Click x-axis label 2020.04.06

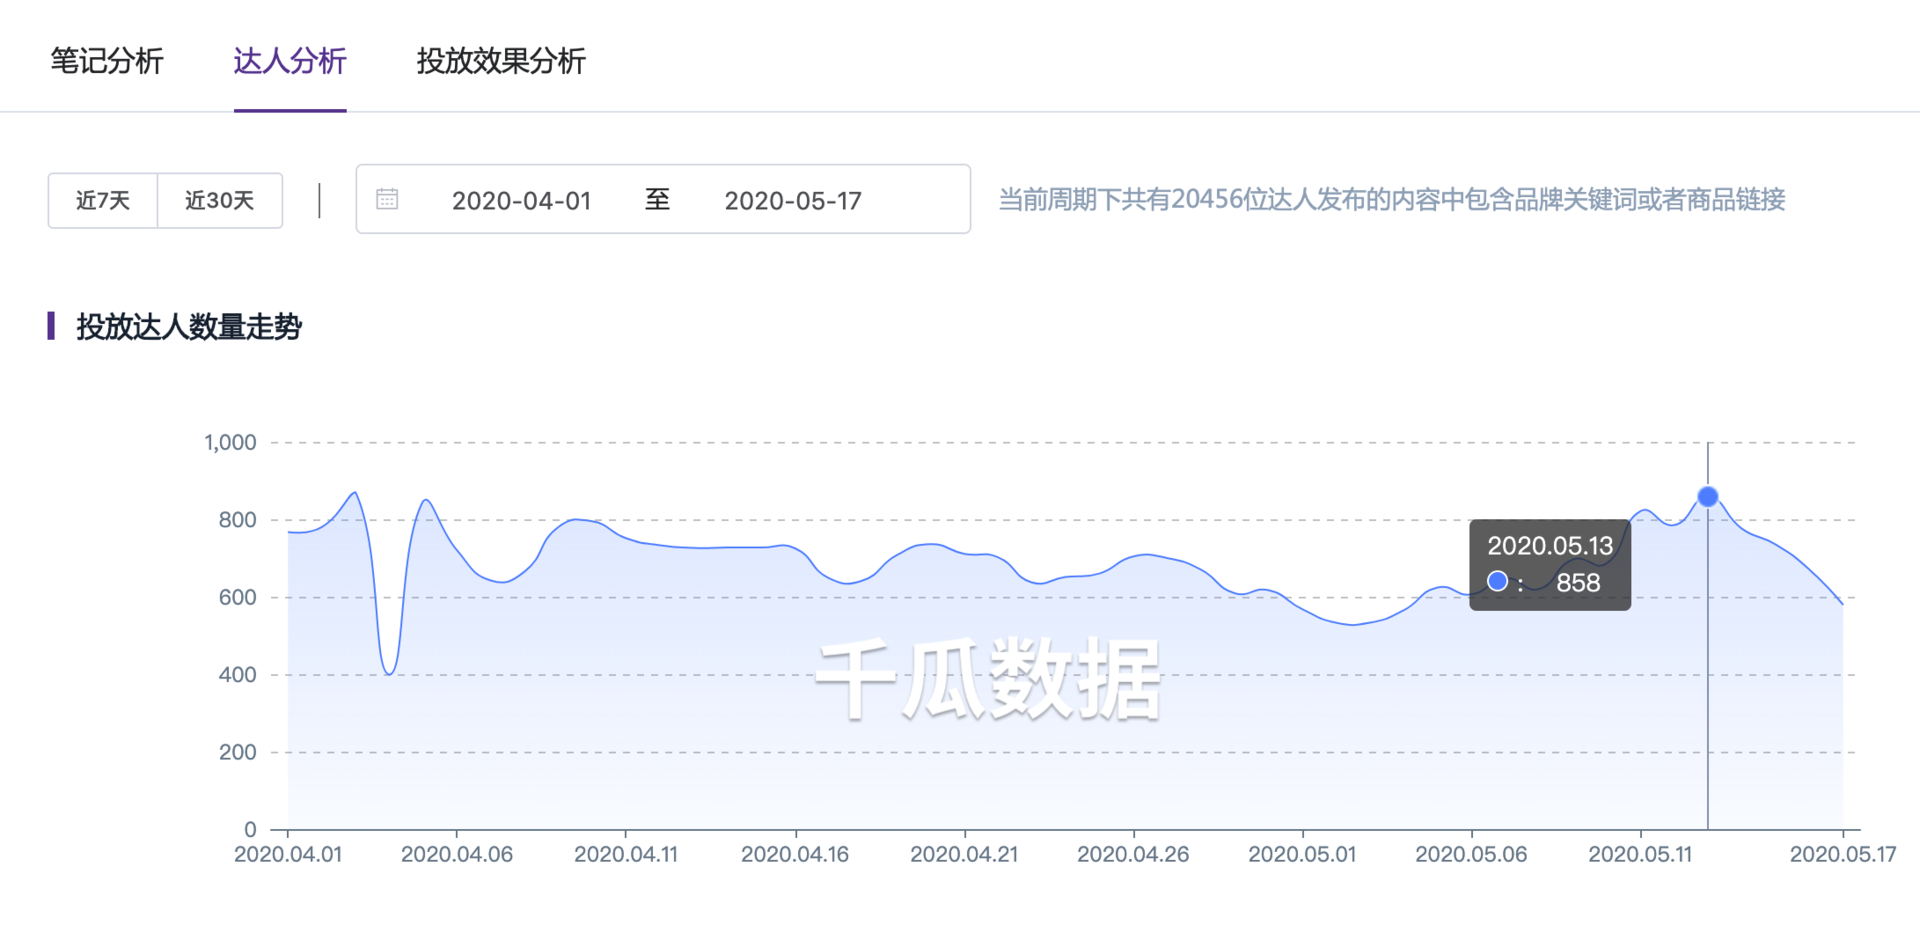[457, 854]
